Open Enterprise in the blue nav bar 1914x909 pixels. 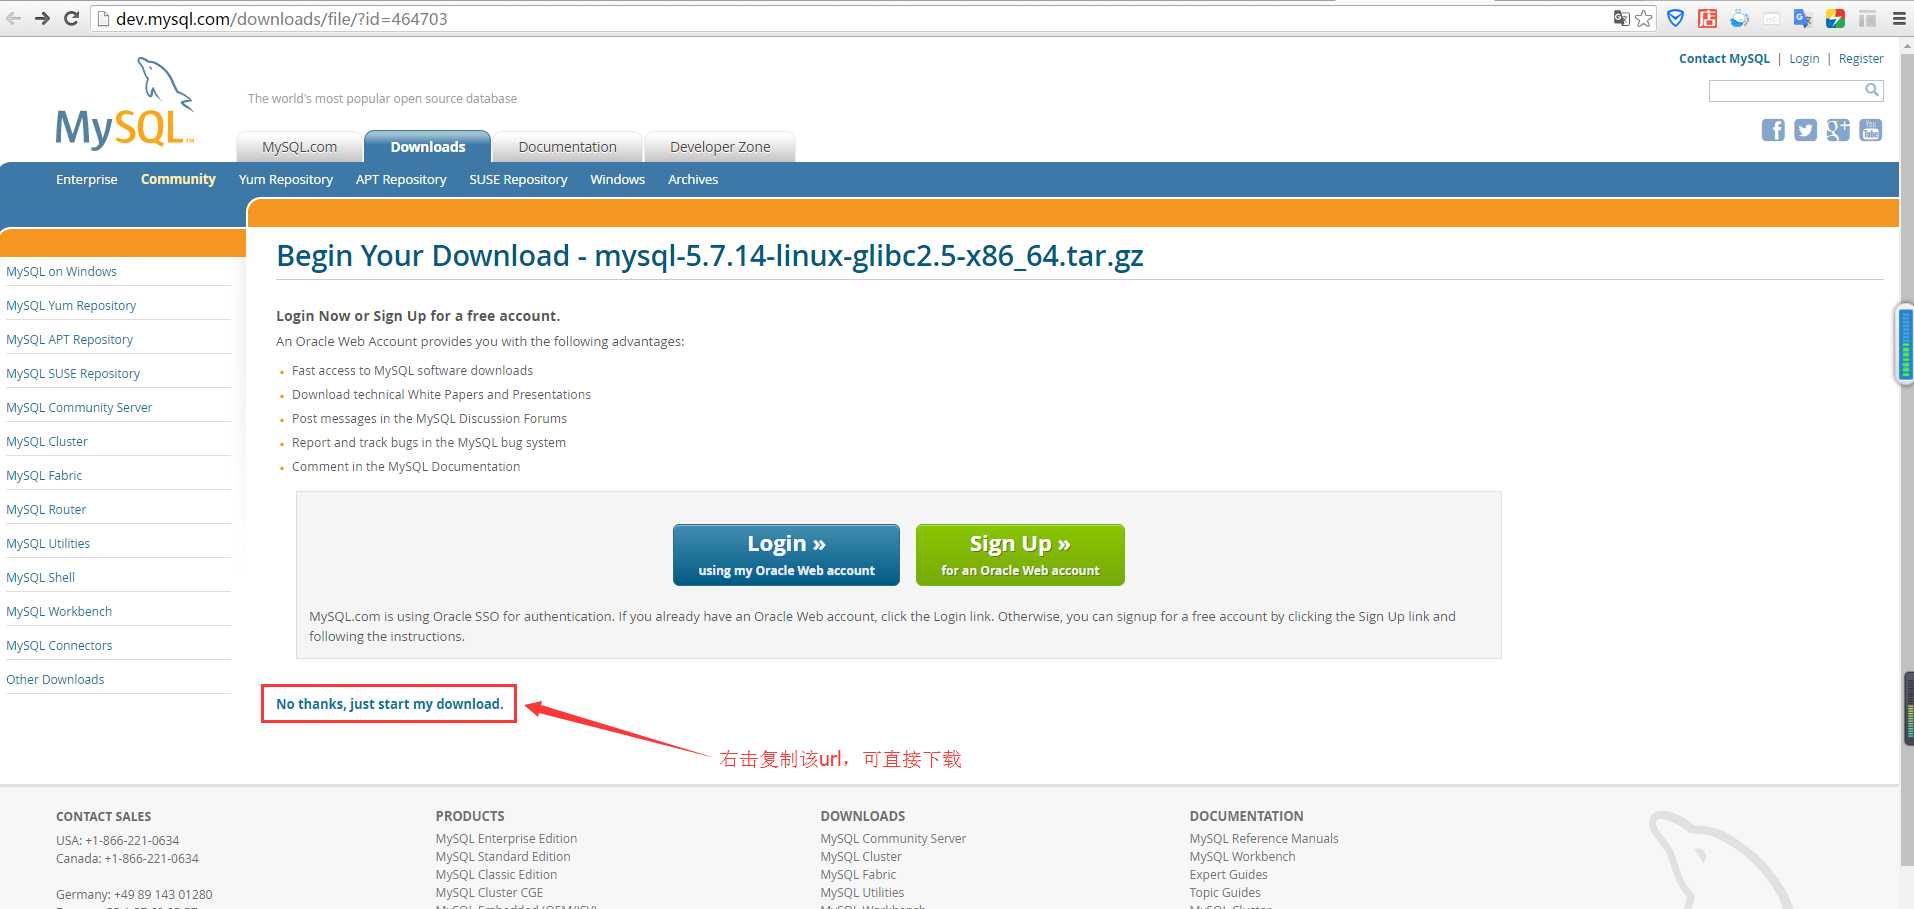87,180
